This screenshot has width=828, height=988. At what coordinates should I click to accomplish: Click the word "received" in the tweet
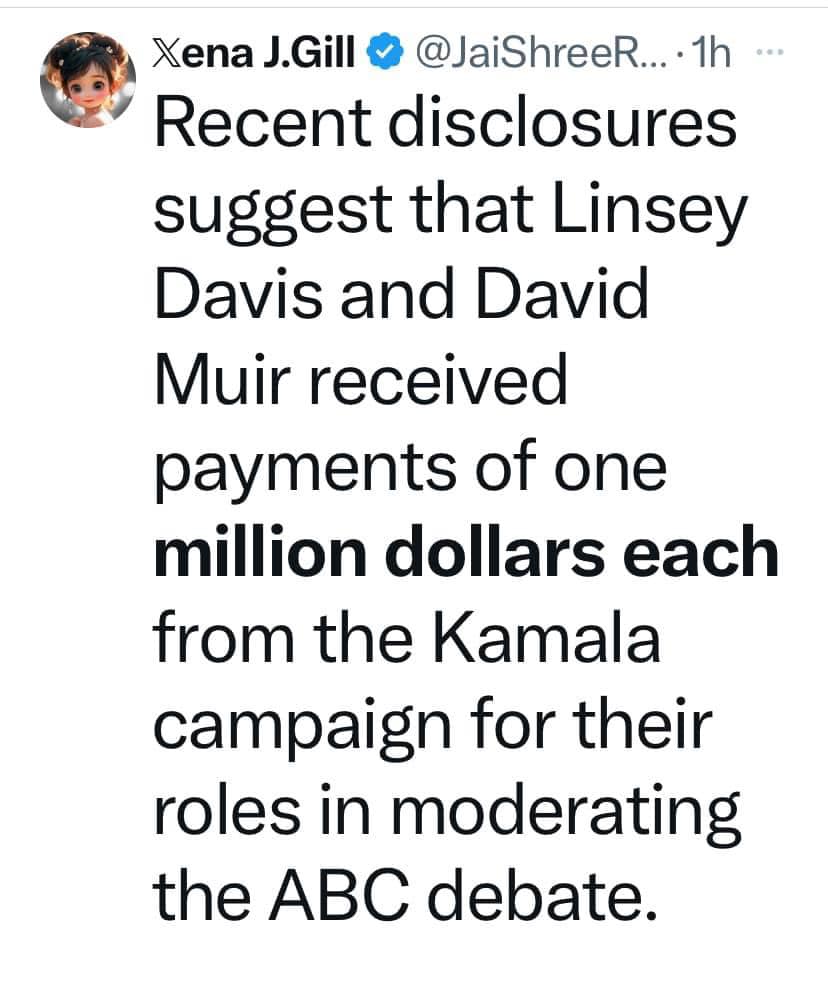[442, 385]
